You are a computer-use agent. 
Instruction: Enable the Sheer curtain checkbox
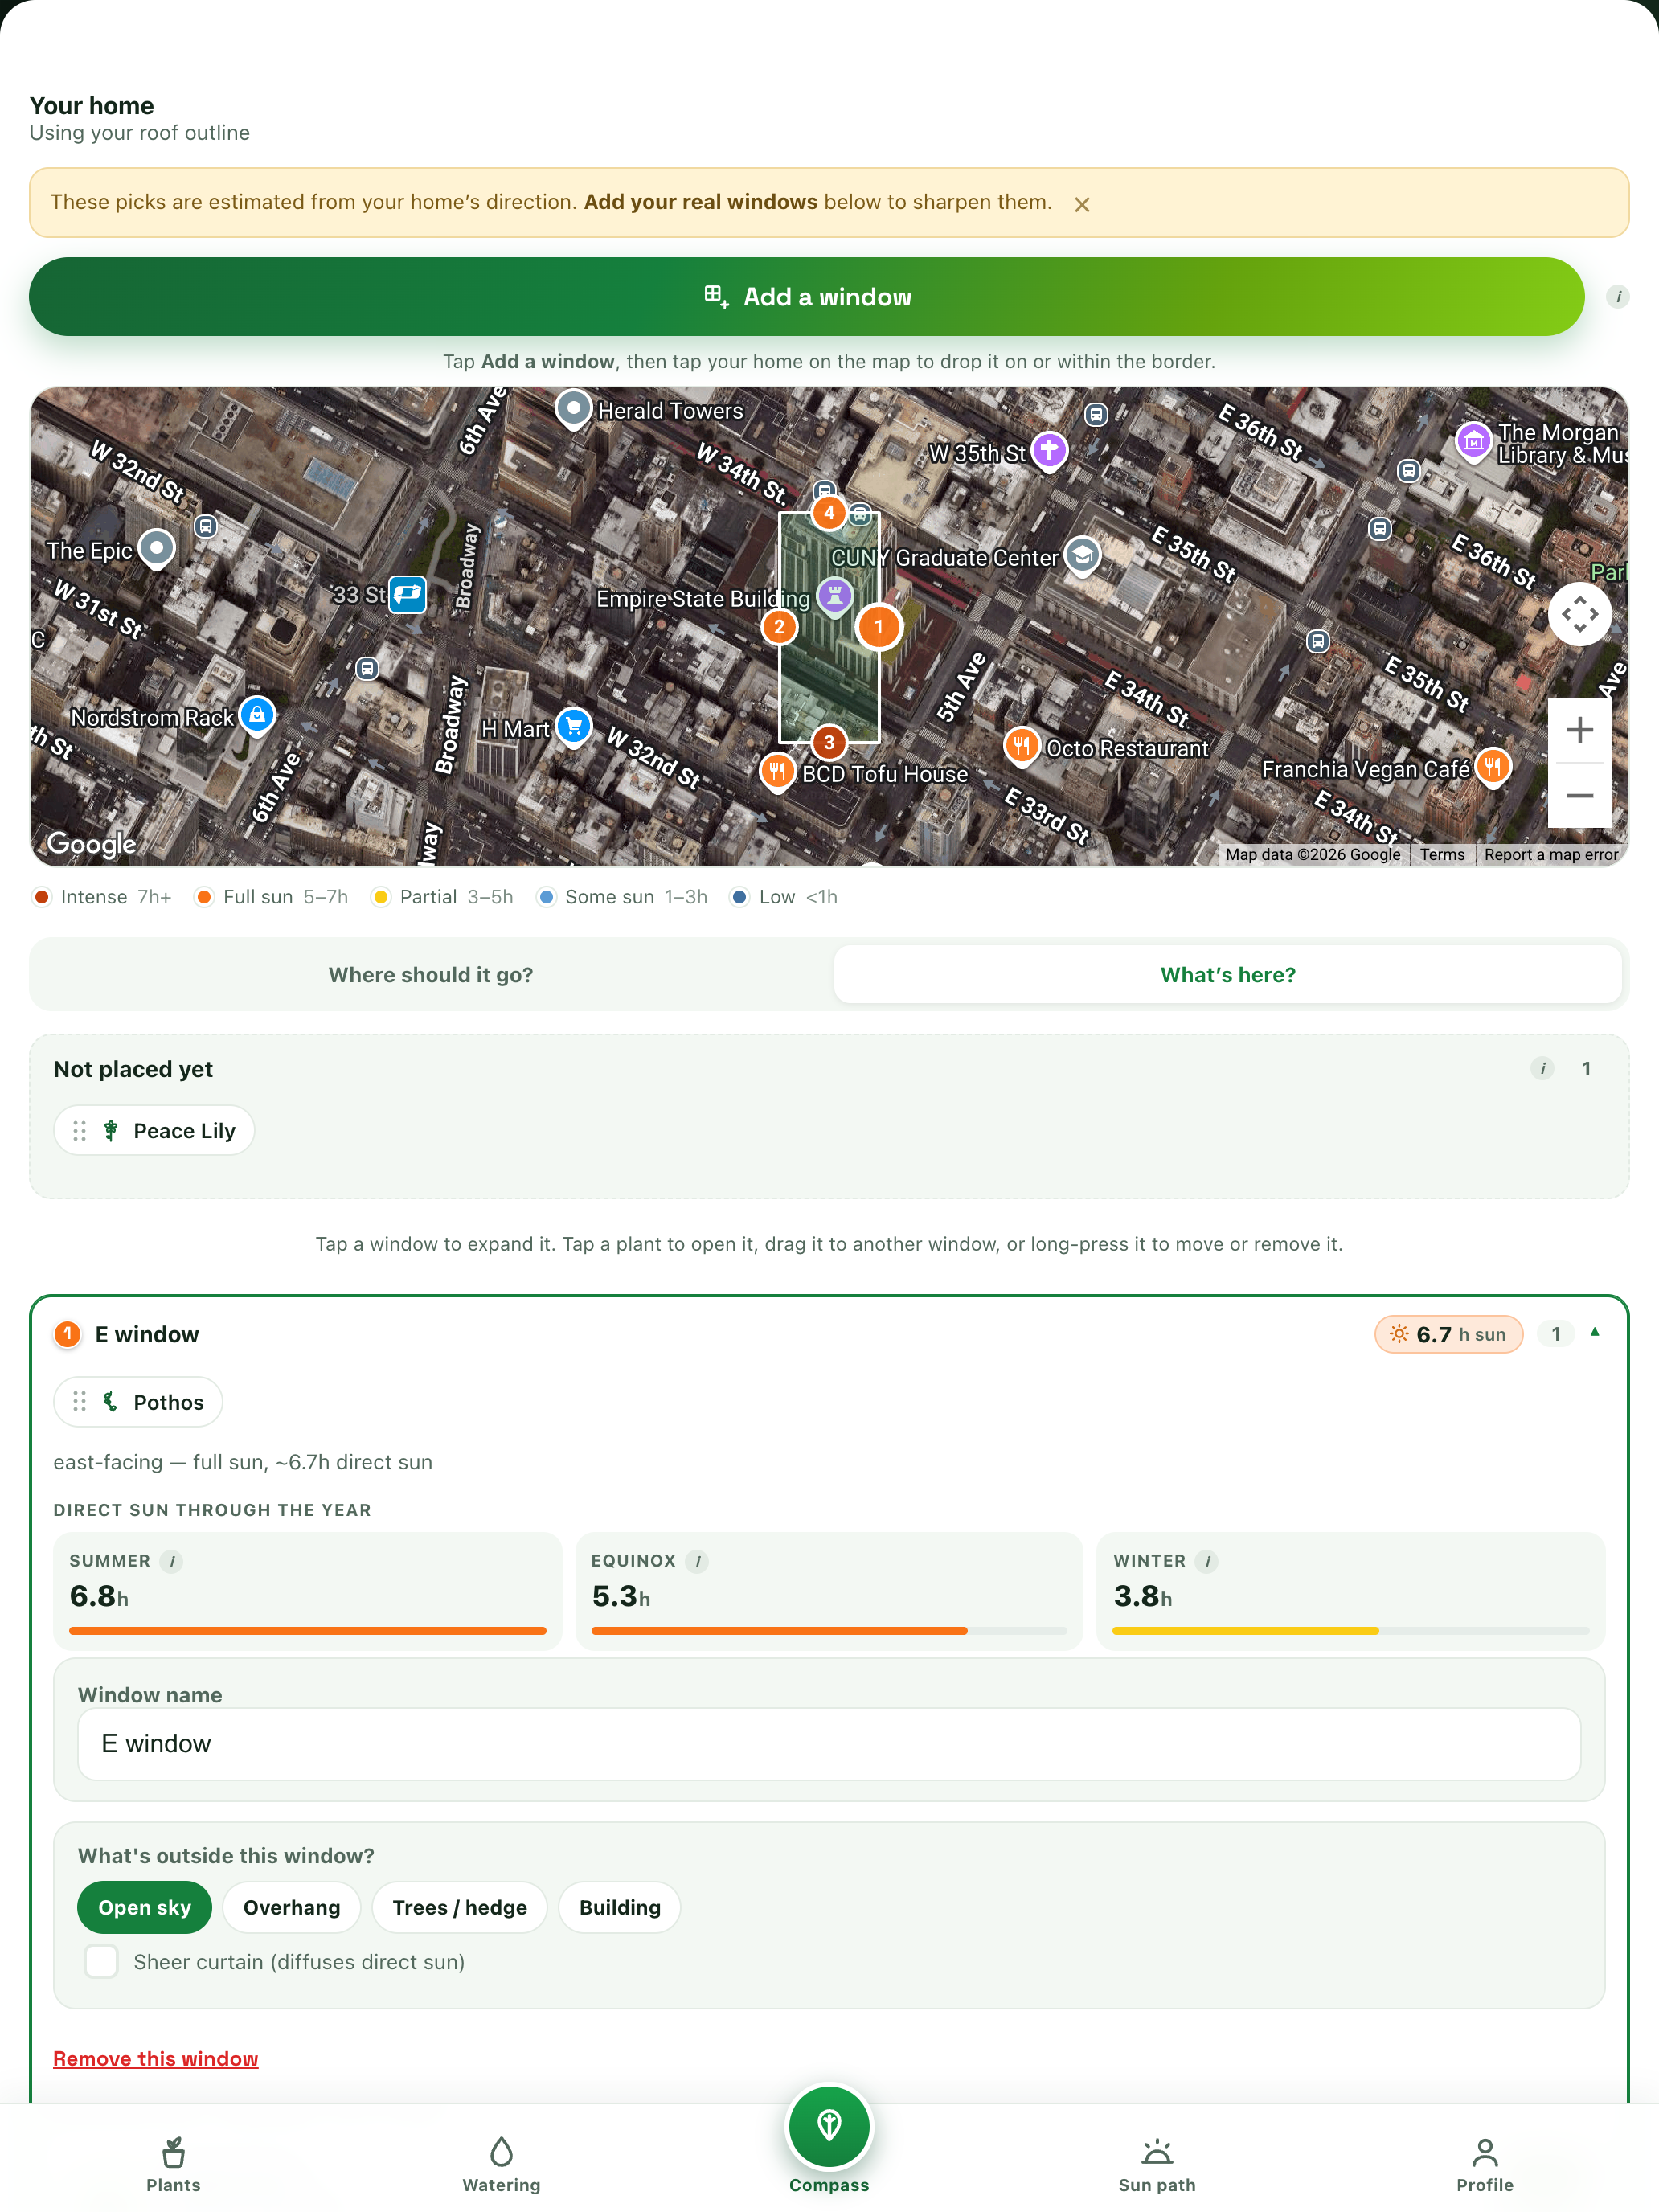101,1962
